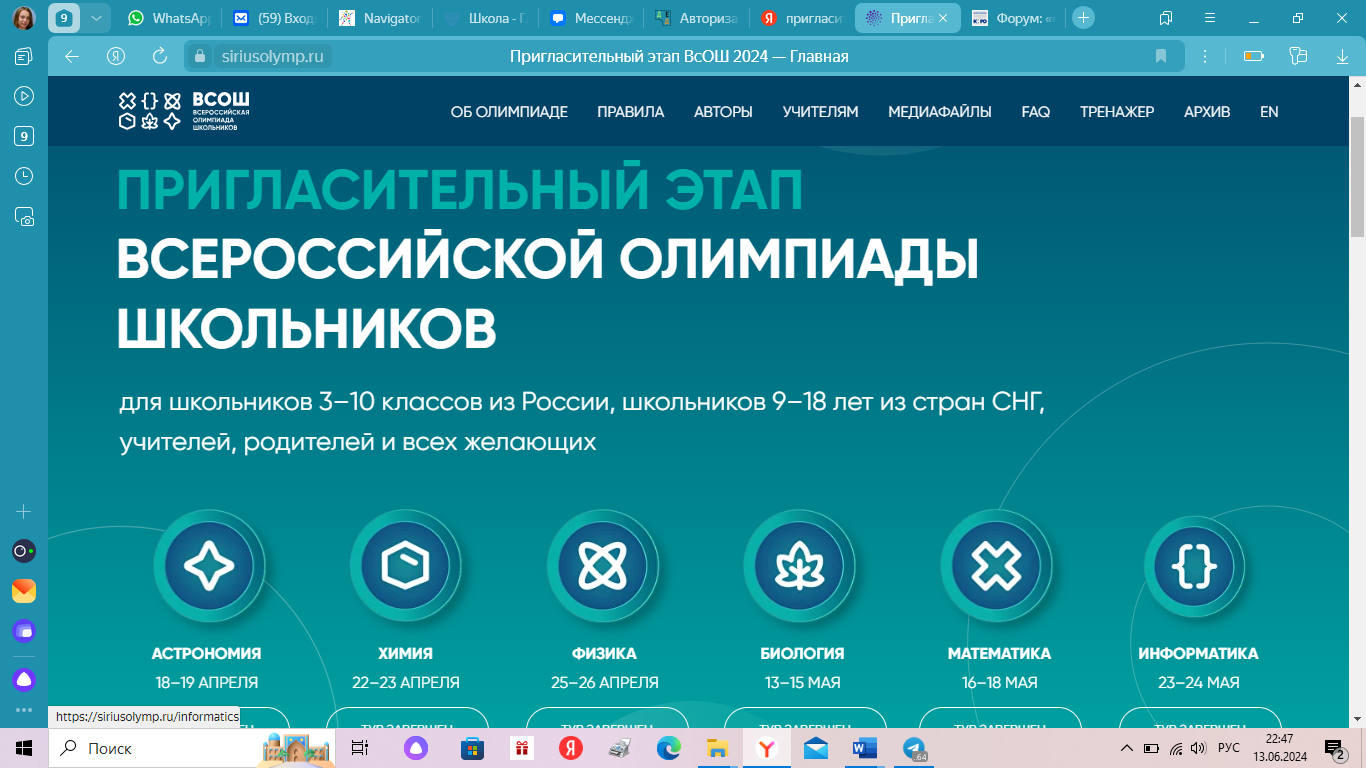Open the Windows notification center

[x=1334, y=748]
